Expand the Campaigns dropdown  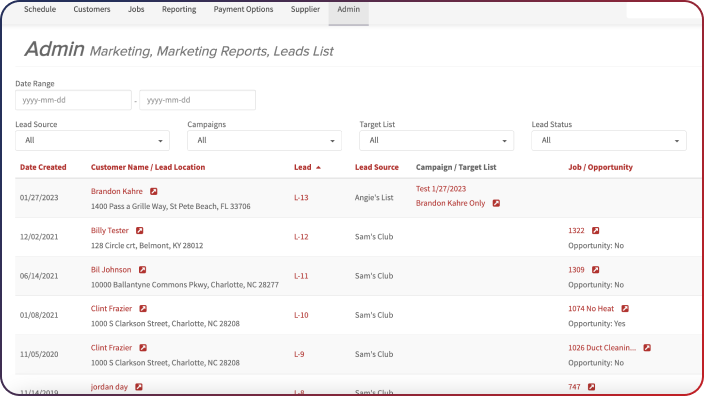click(x=264, y=141)
